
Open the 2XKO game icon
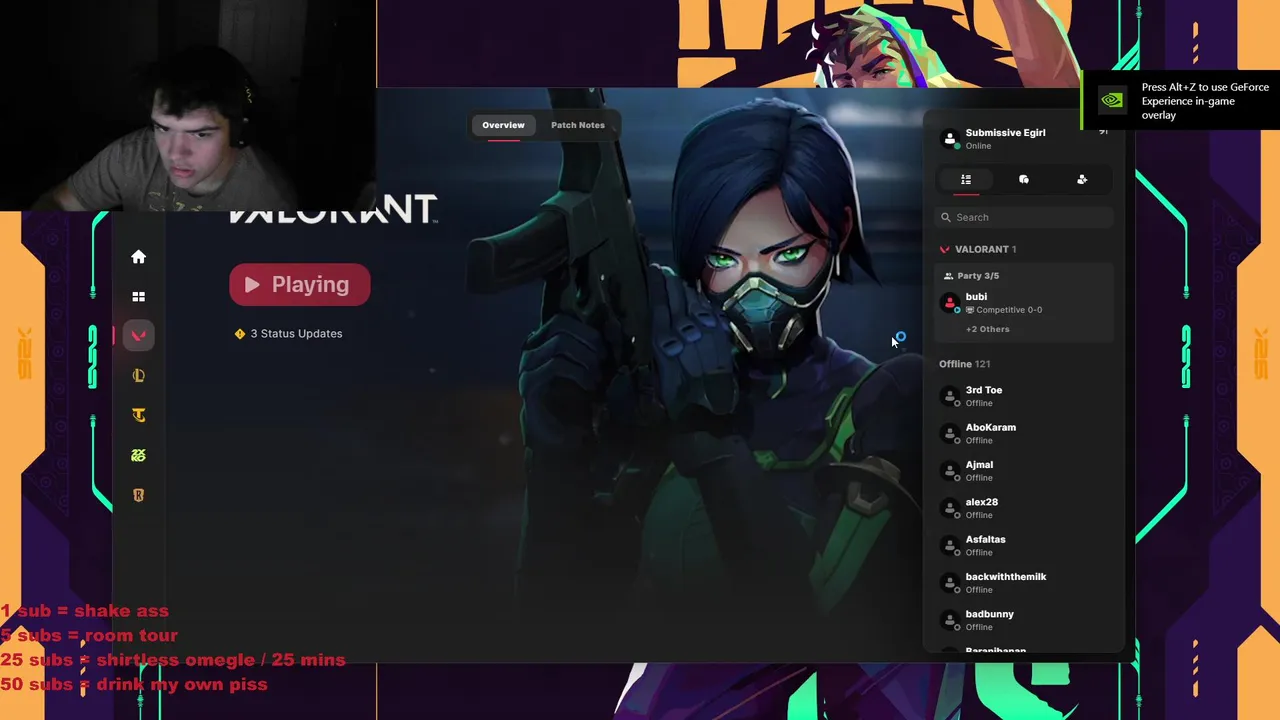click(x=139, y=455)
